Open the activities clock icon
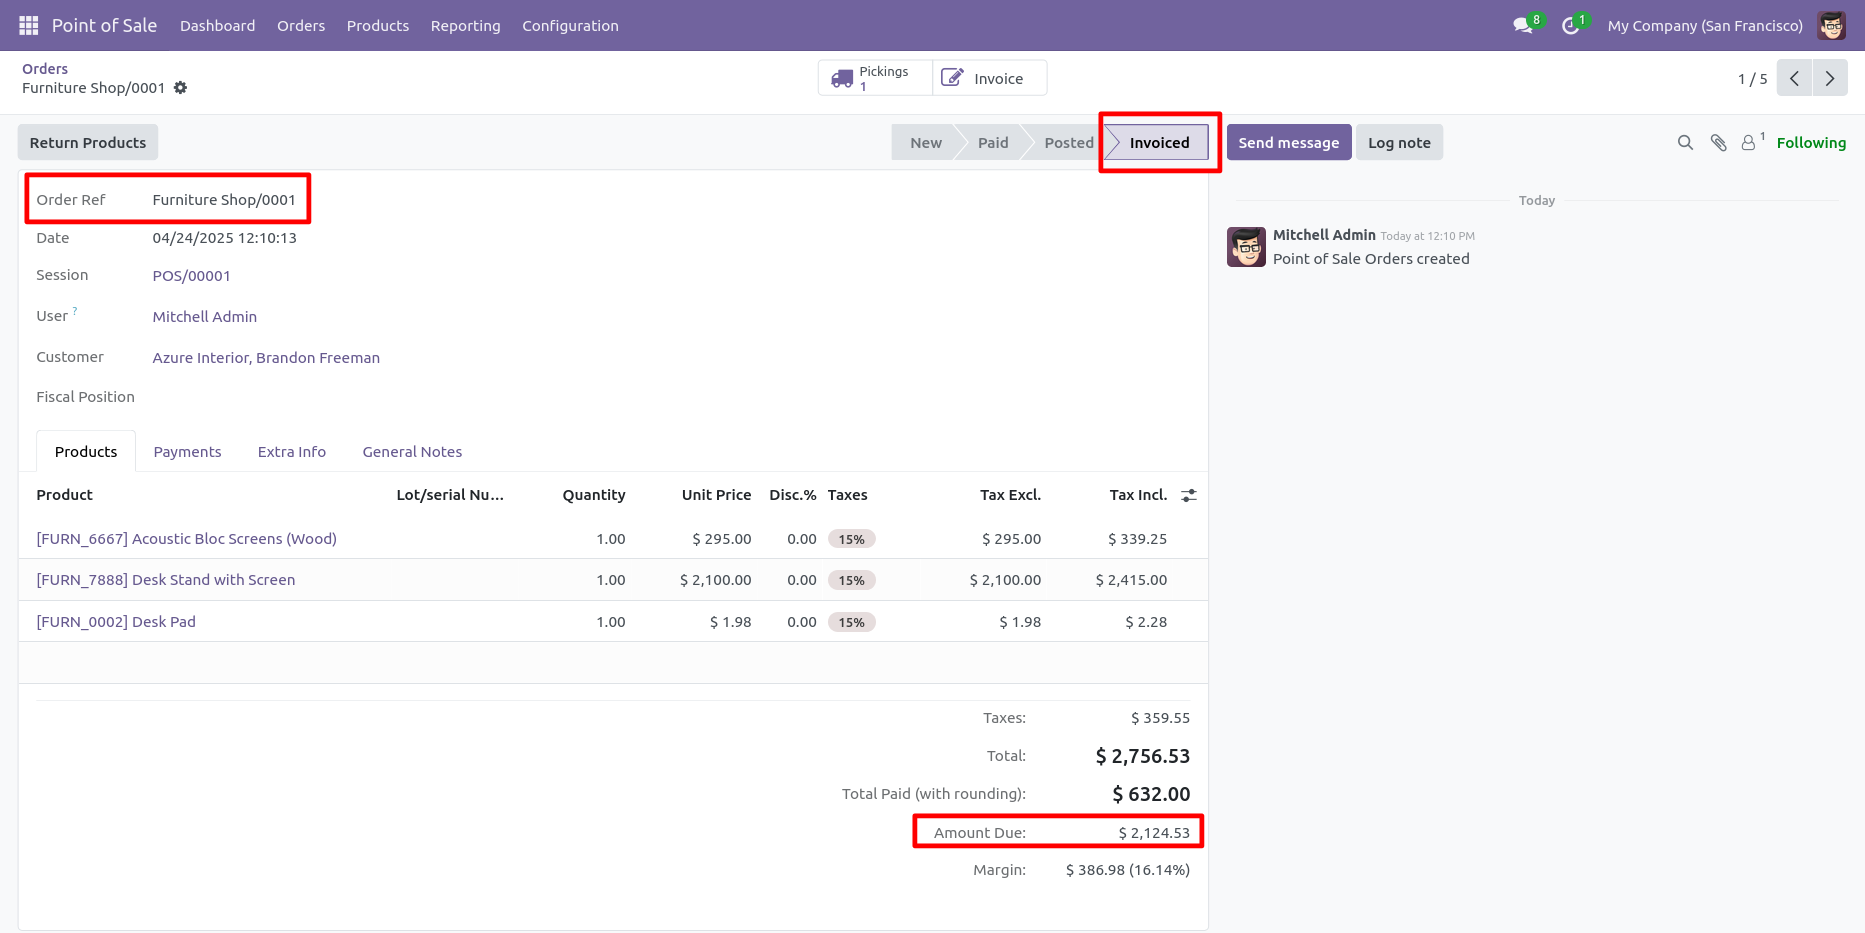The width and height of the screenshot is (1865, 933). (x=1572, y=25)
